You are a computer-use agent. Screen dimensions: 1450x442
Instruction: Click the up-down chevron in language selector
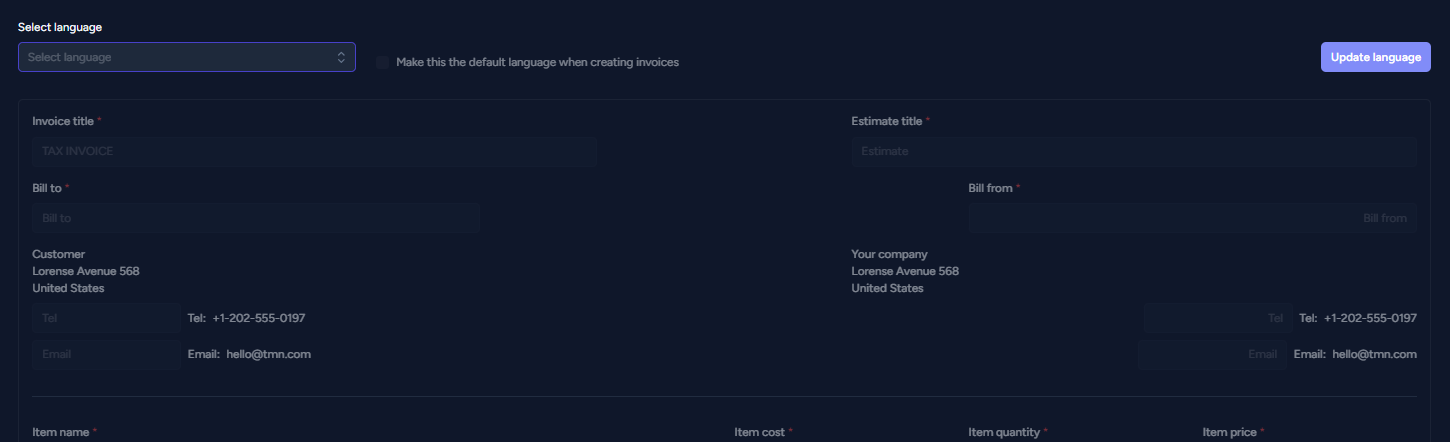click(x=341, y=57)
